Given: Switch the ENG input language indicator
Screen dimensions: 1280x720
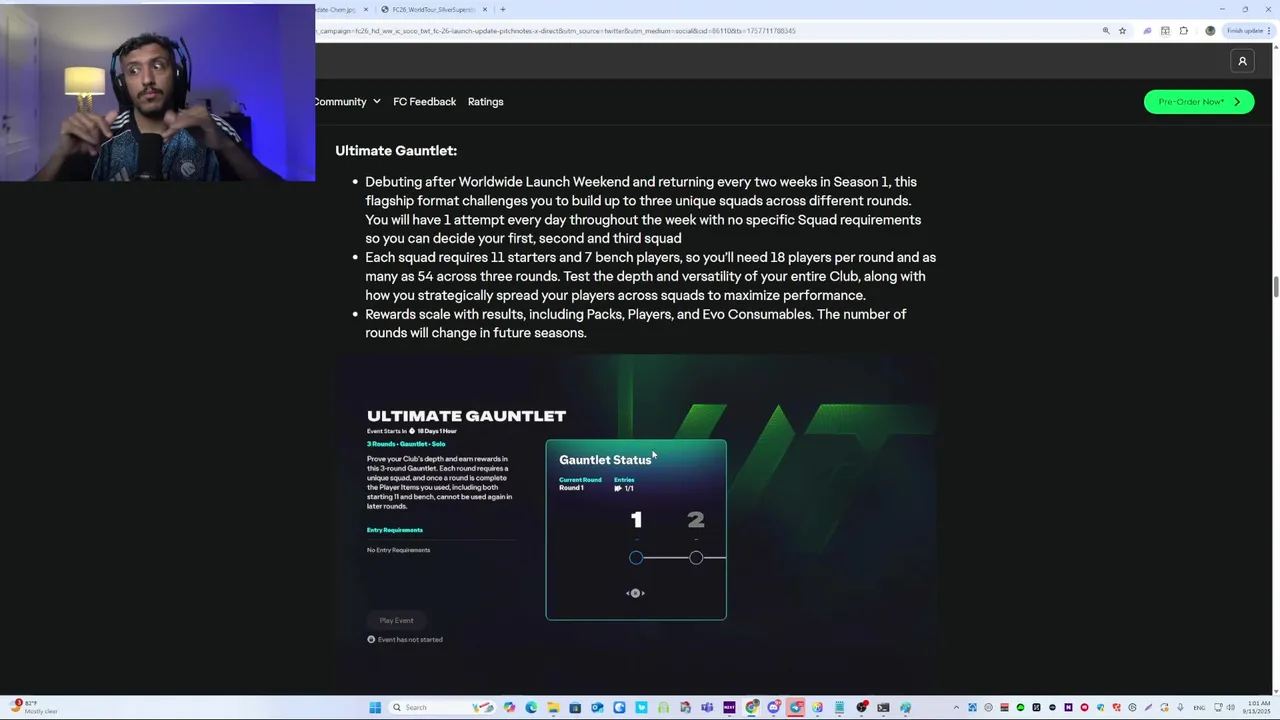Looking at the screenshot, I should tap(1199, 707).
